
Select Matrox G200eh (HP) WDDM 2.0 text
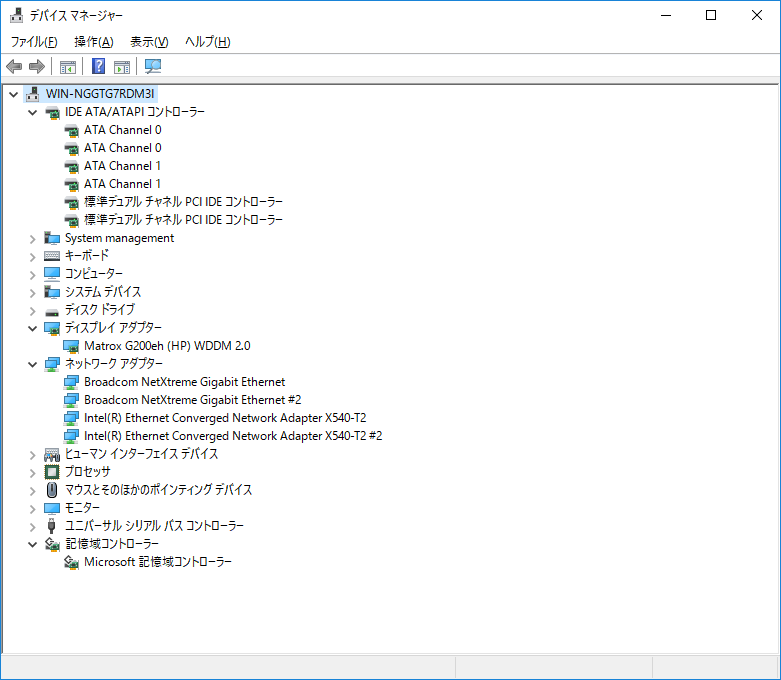[167, 346]
